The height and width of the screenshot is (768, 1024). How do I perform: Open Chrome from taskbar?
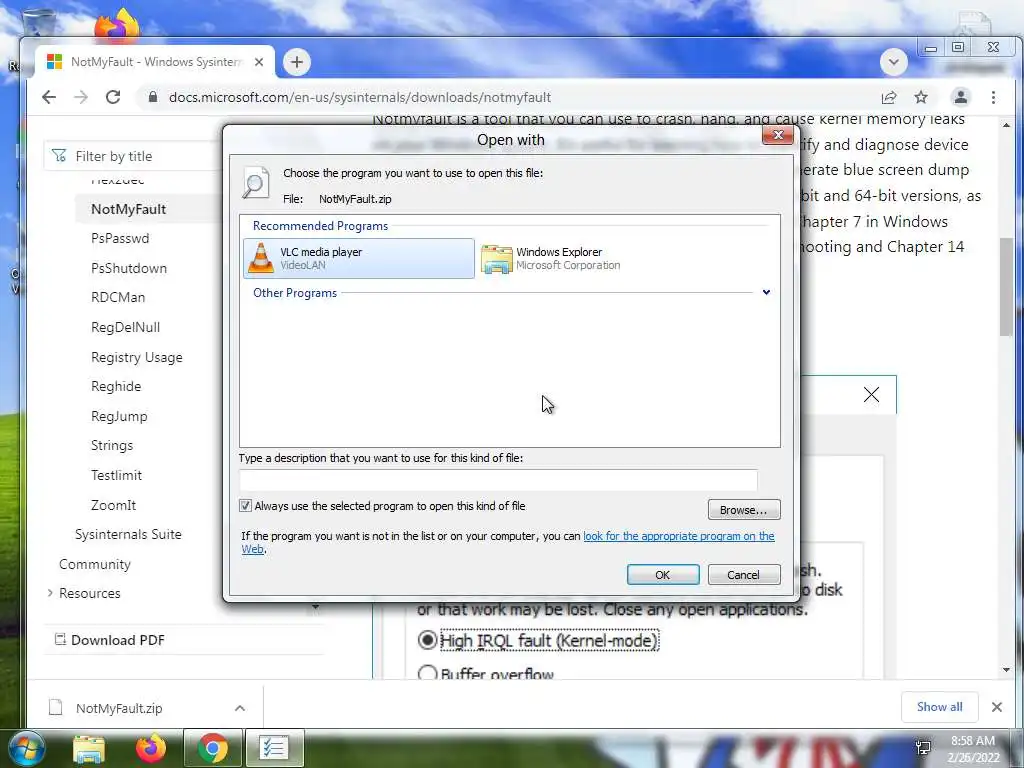tap(212, 748)
